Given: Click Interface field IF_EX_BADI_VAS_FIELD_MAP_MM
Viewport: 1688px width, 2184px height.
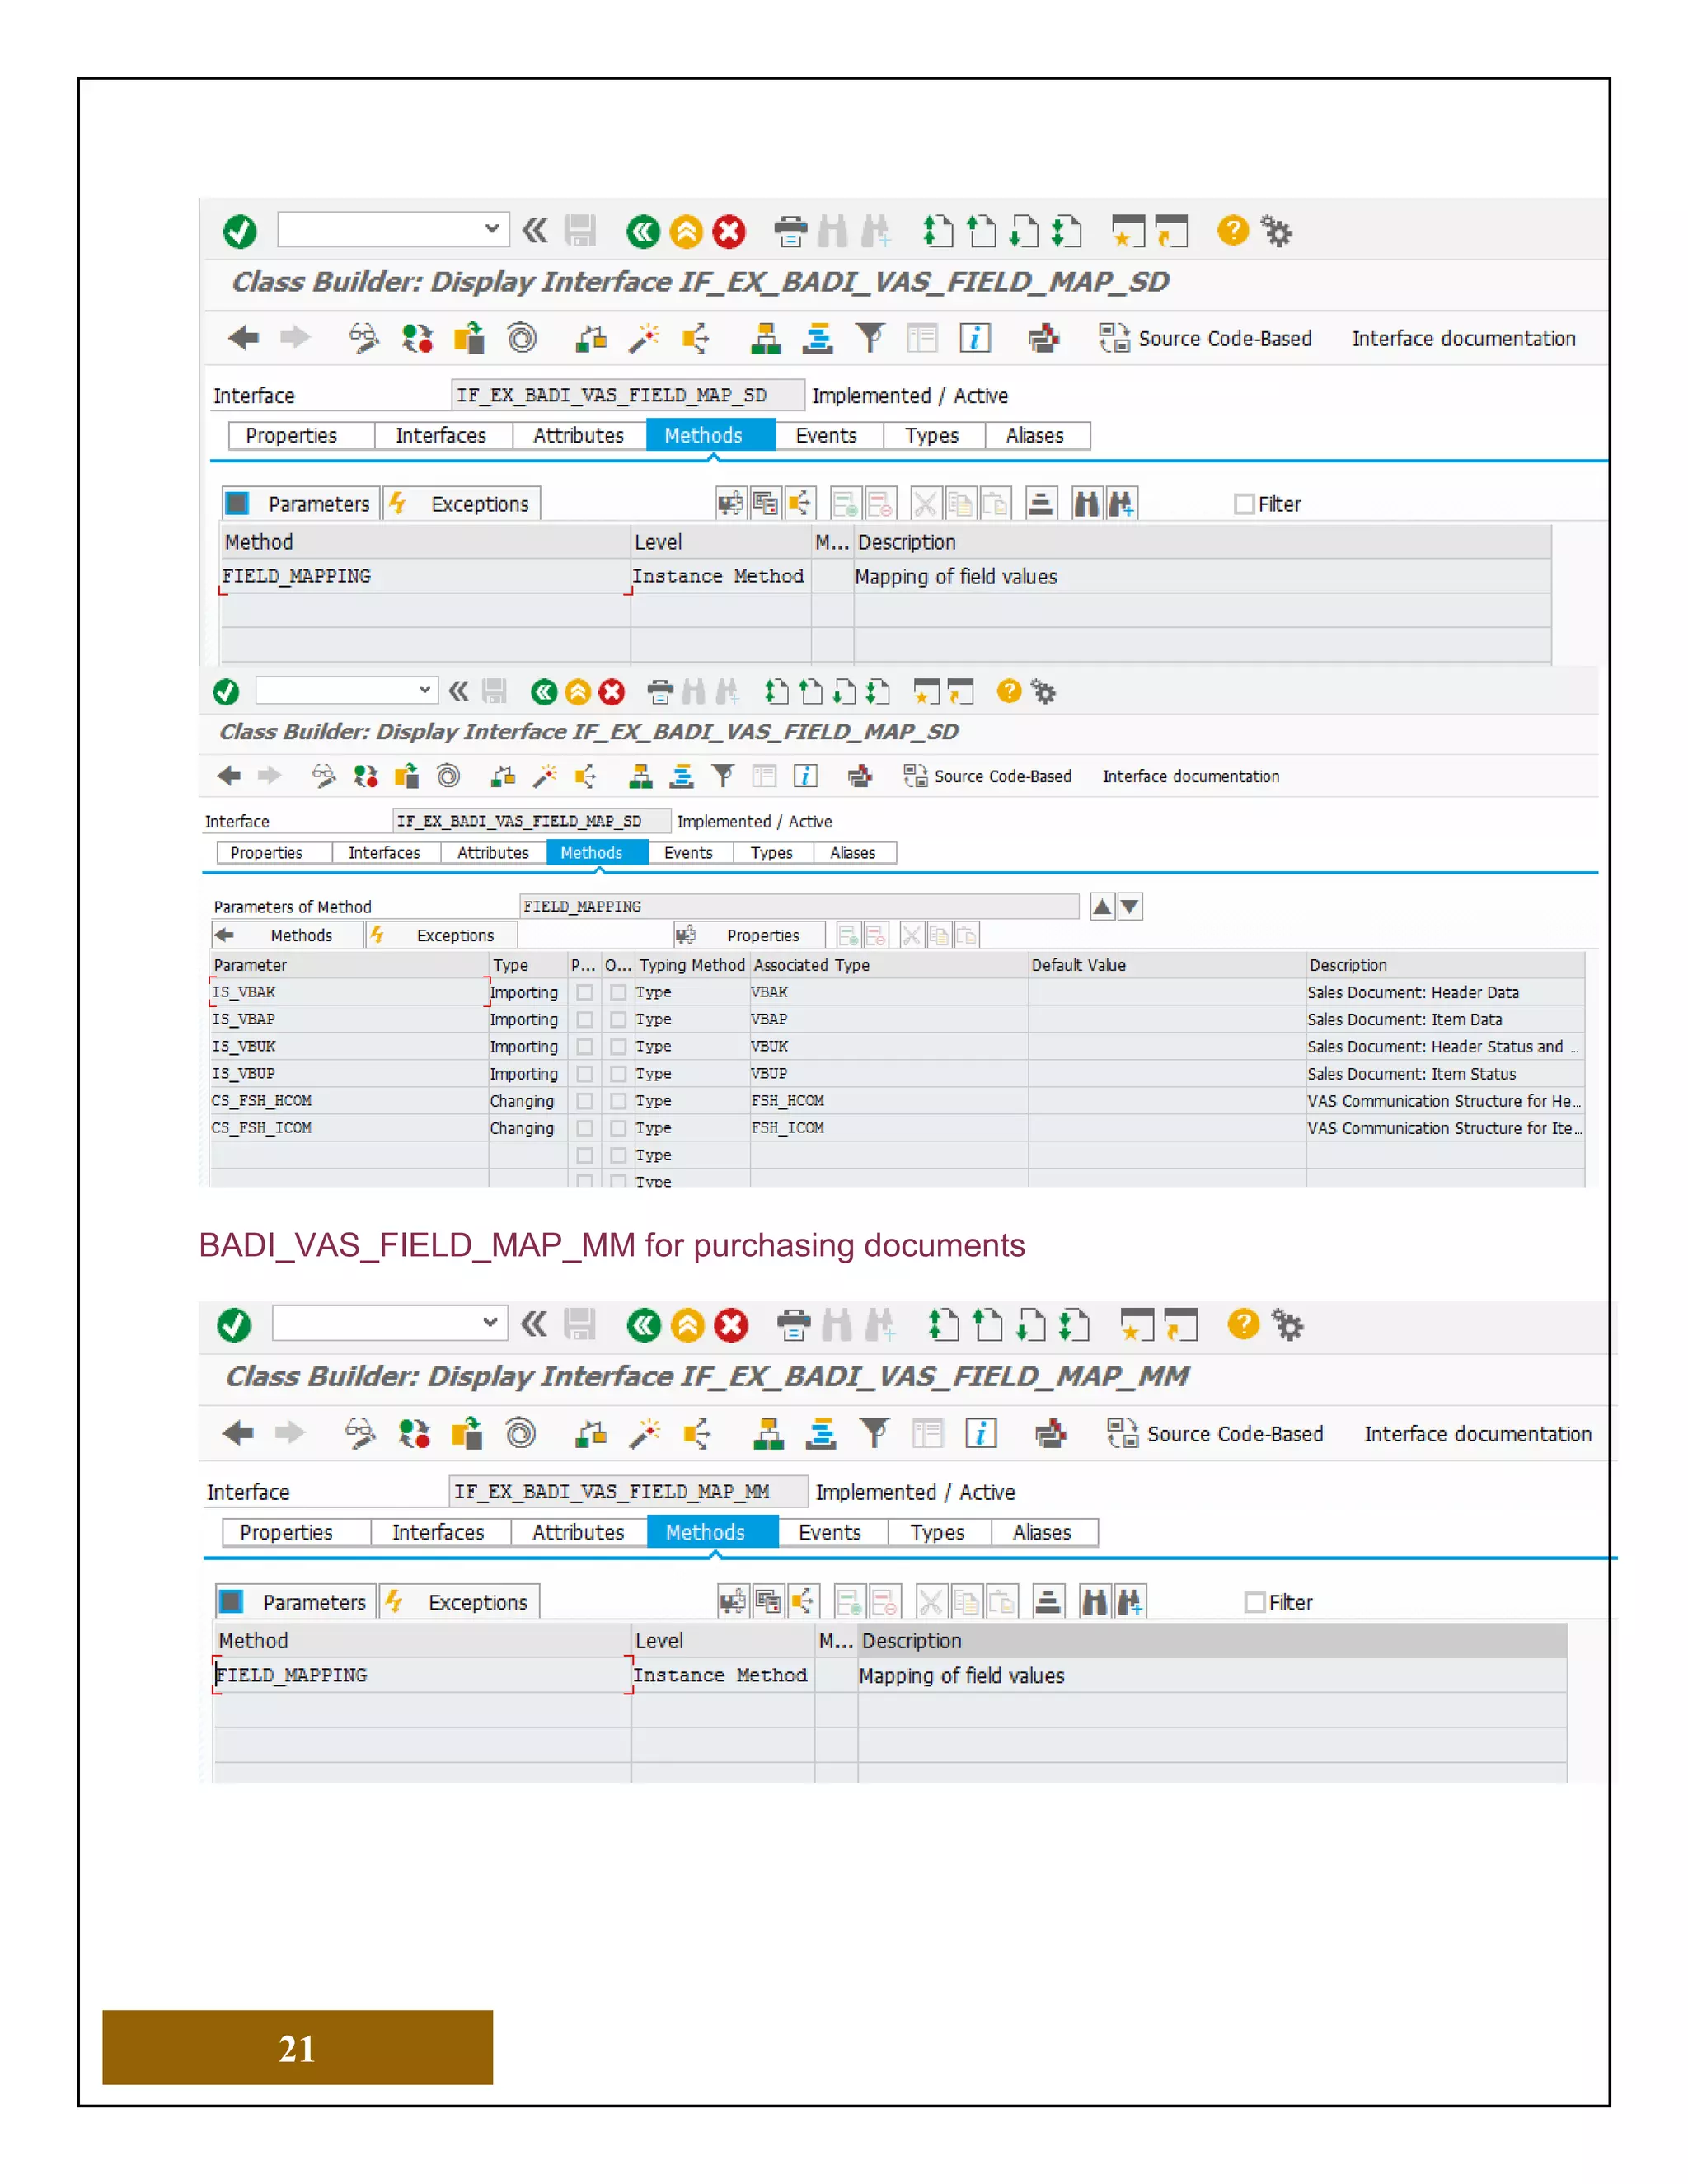Looking at the screenshot, I should pyautogui.click(x=628, y=1492).
